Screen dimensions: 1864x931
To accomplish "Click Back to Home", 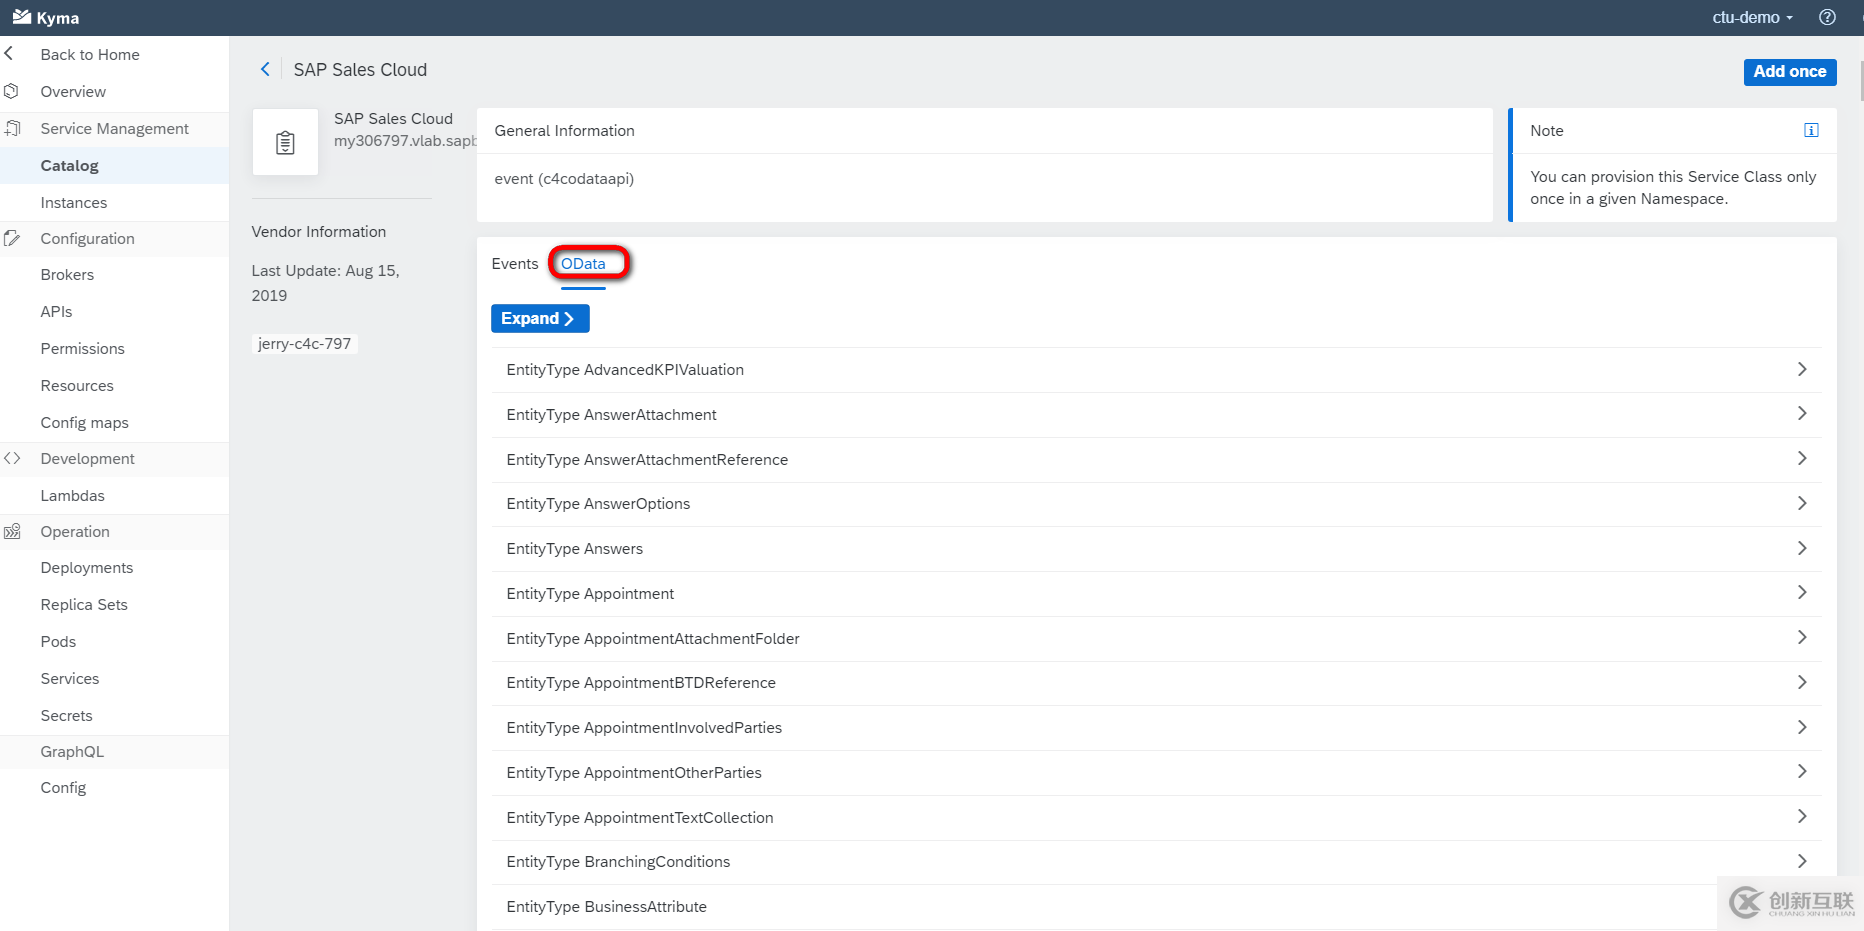I will click(x=89, y=54).
